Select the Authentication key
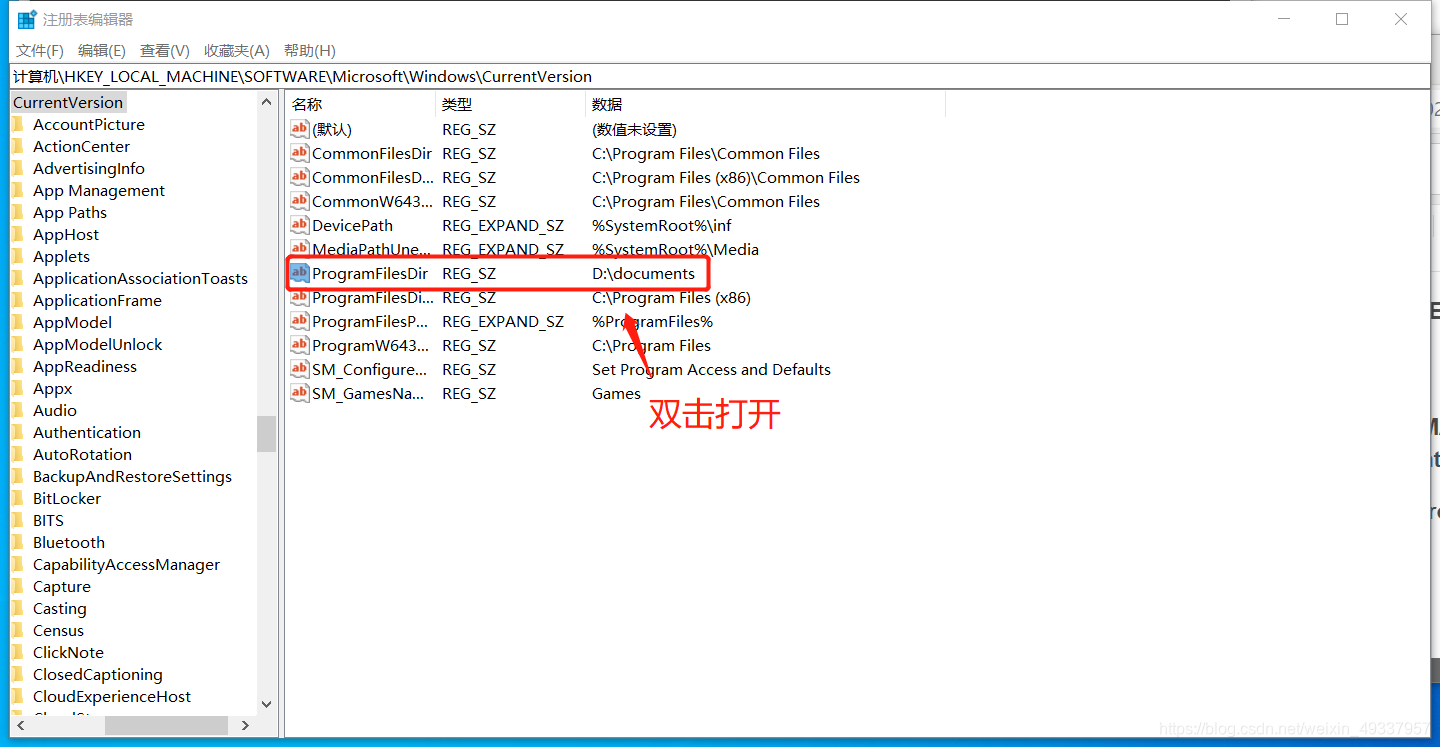Image resolution: width=1440 pixels, height=747 pixels. click(x=87, y=433)
